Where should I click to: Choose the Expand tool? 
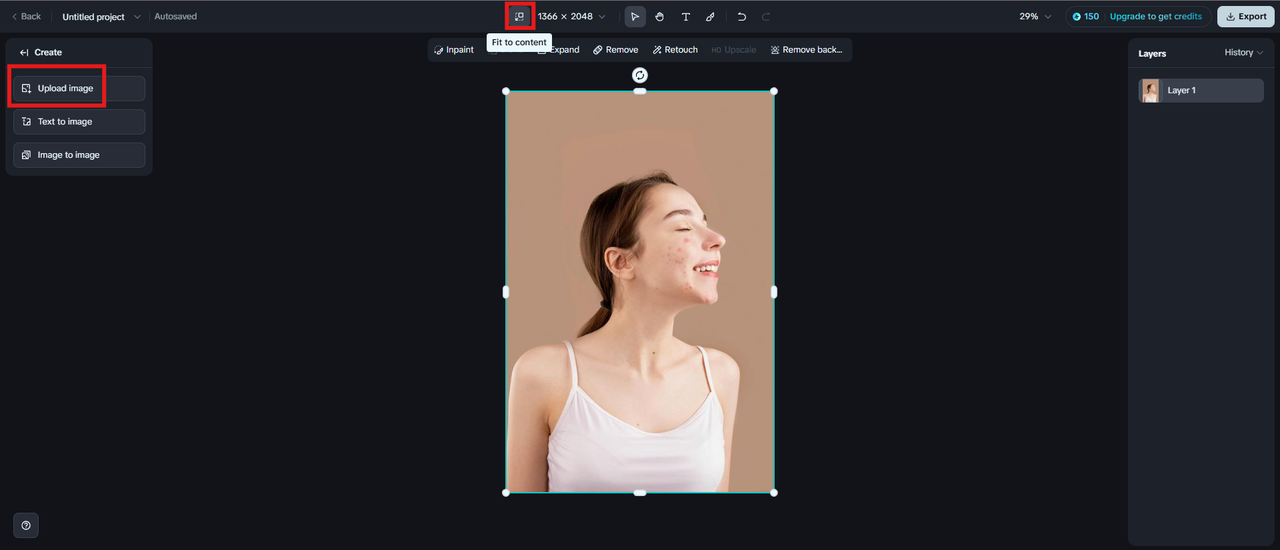click(x=558, y=50)
